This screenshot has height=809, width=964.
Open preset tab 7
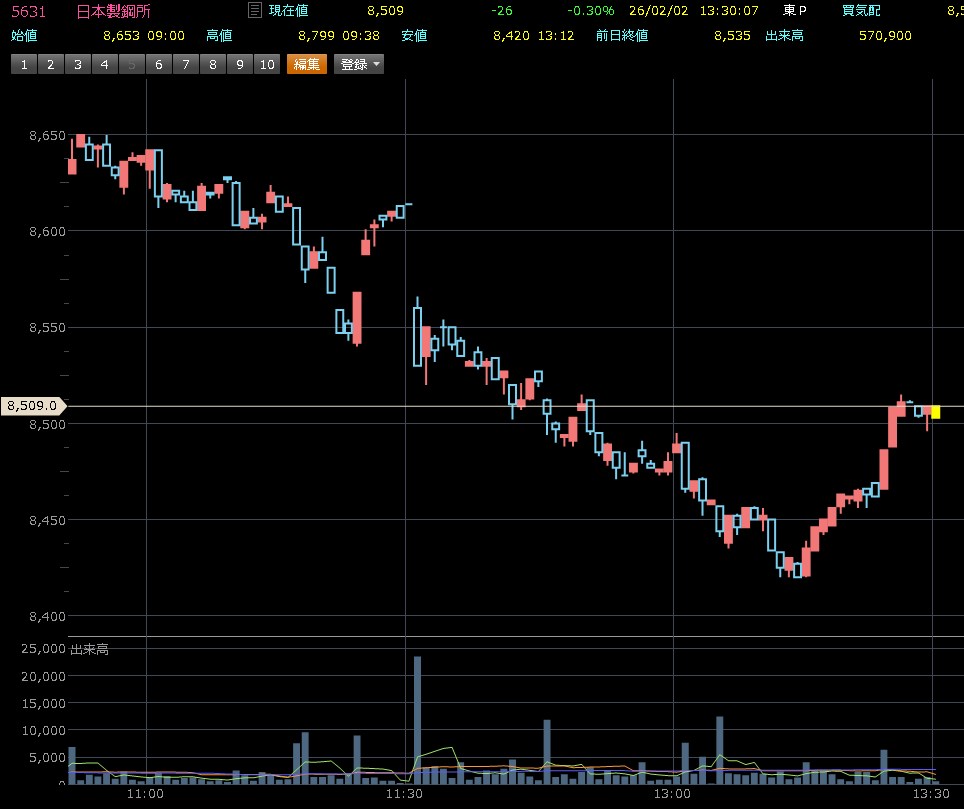(186, 65)
